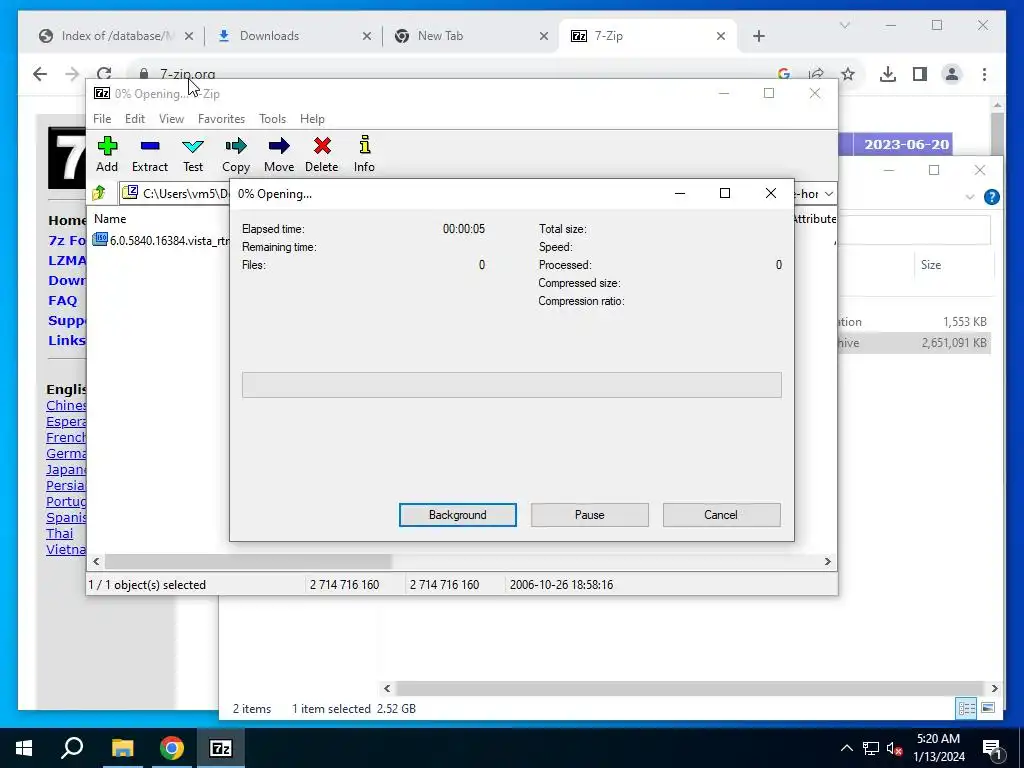The image size is (1024, 768).
Task: Click the Copy toolbar icon
Action: [x=236, y=154]
